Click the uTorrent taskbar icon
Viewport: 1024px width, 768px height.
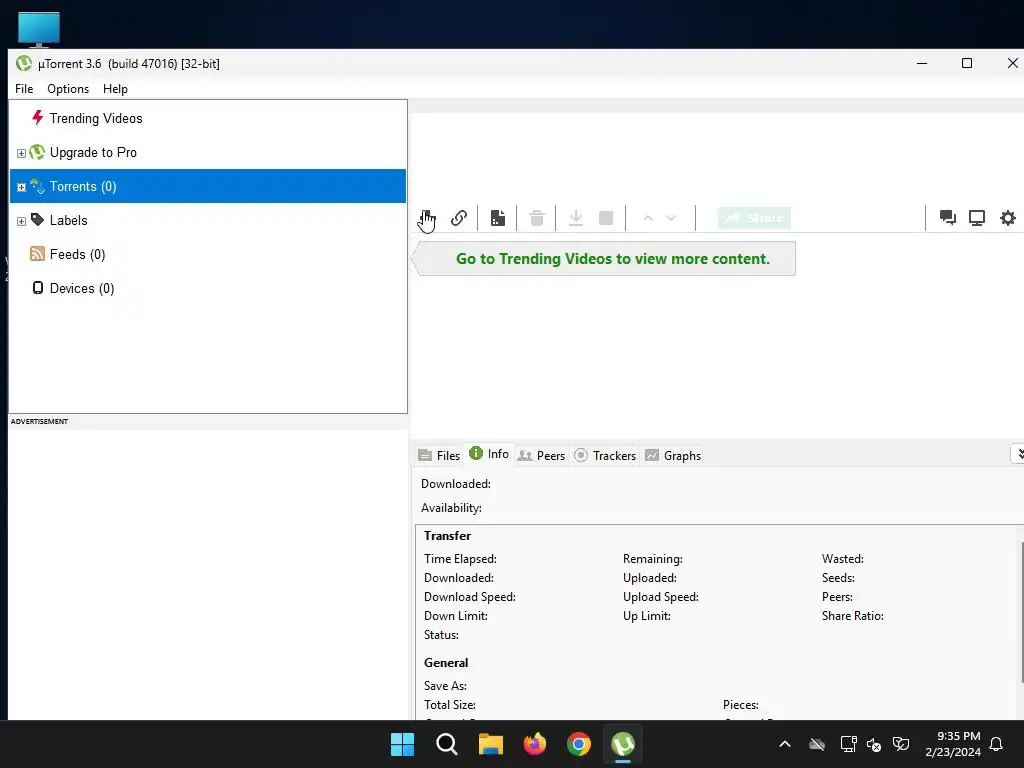623,744
